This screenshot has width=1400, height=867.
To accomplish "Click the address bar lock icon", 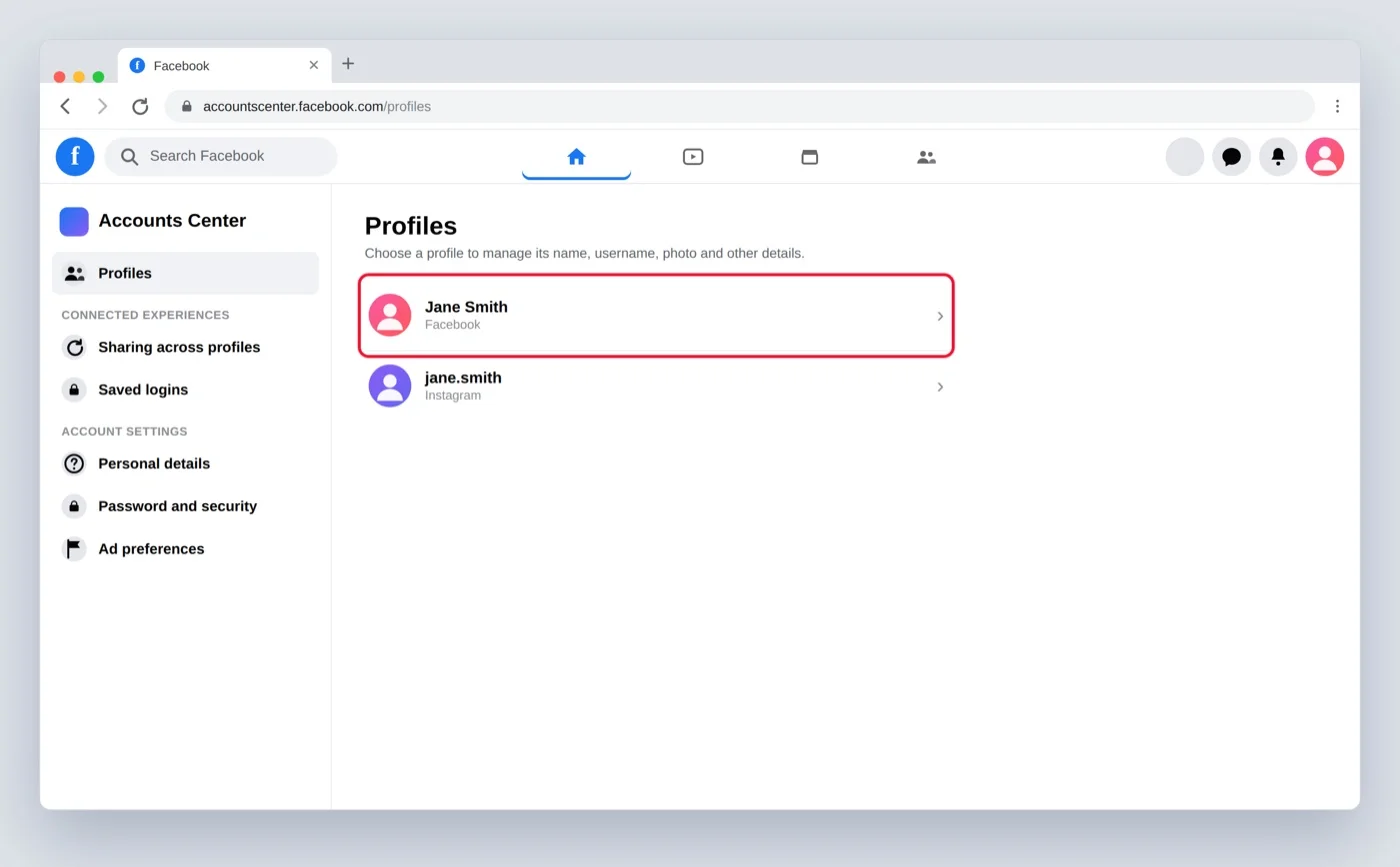I will (x=186, y=106).
